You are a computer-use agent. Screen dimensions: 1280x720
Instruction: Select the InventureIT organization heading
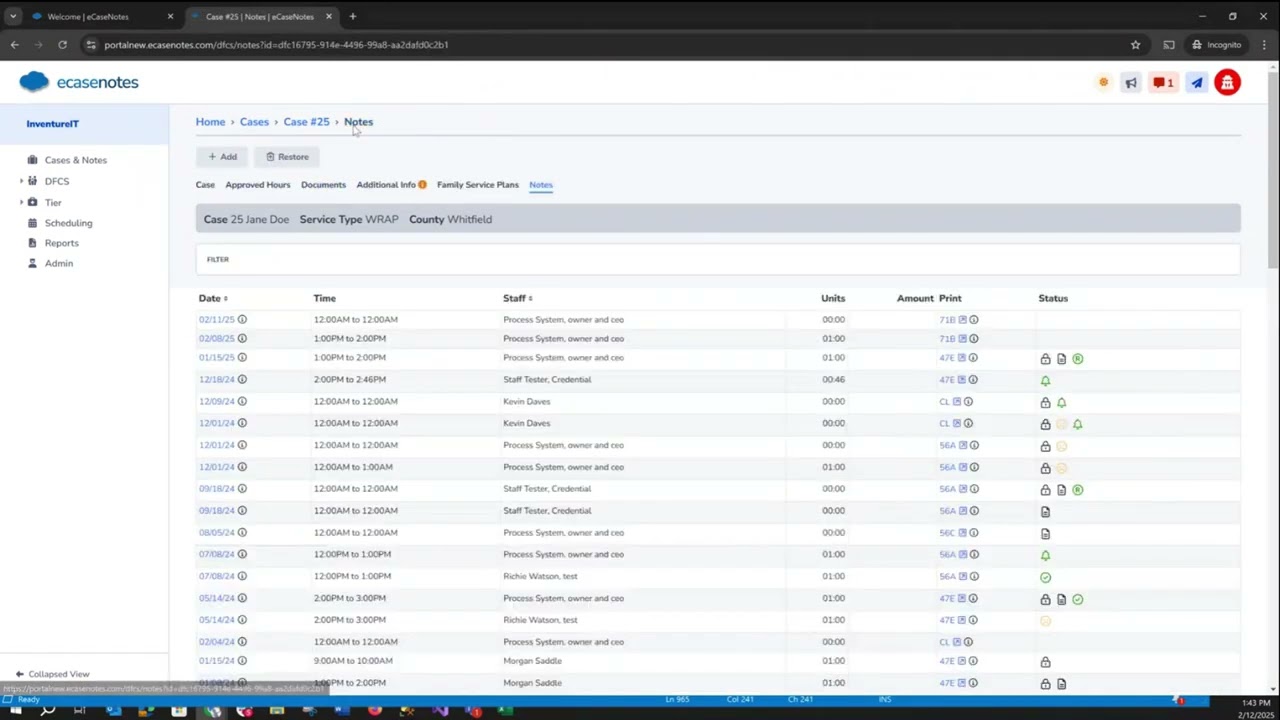click(52, 124)
